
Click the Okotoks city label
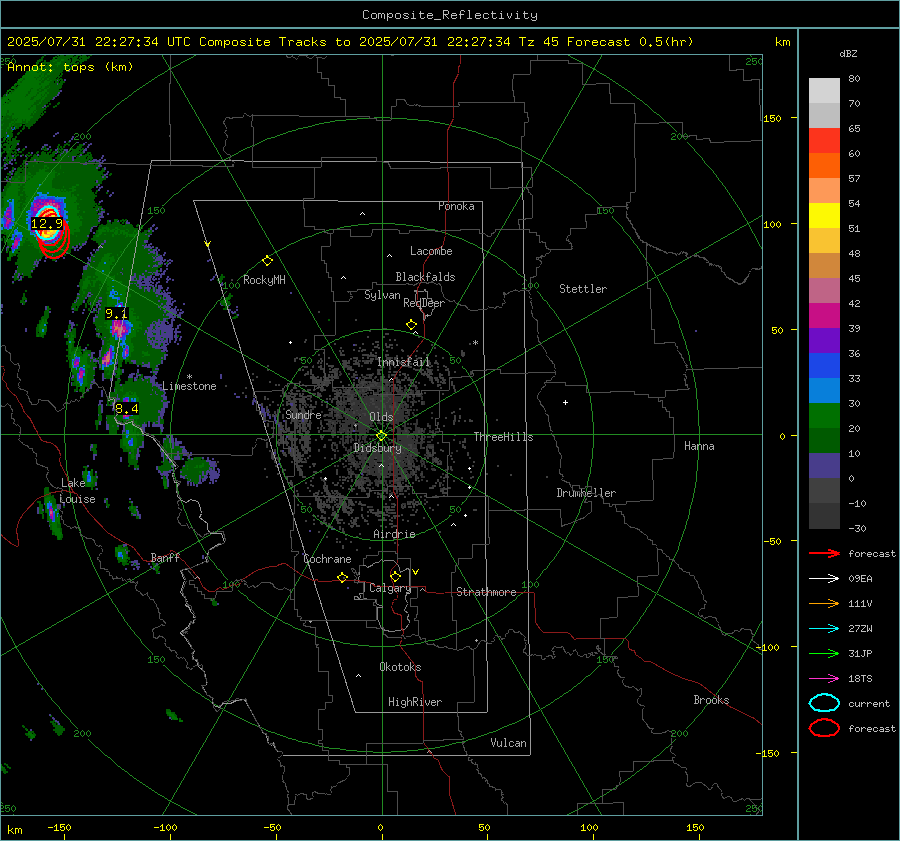pyautogui.click(x=400, y=668)
